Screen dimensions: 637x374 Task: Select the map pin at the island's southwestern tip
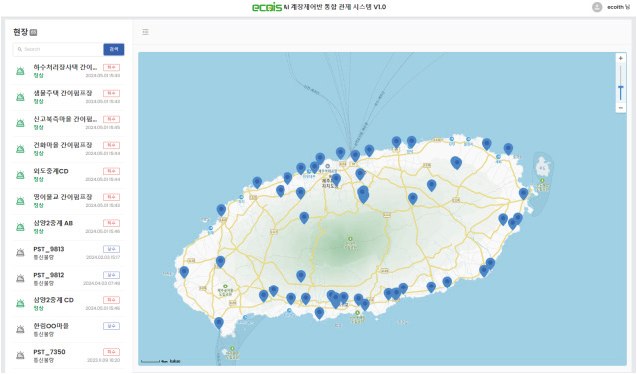click(x=219, y=323)
